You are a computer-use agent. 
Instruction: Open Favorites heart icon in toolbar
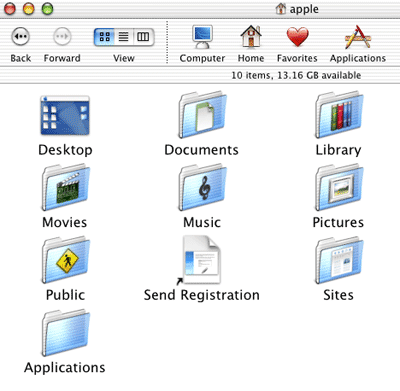click(x=297, y=36)
